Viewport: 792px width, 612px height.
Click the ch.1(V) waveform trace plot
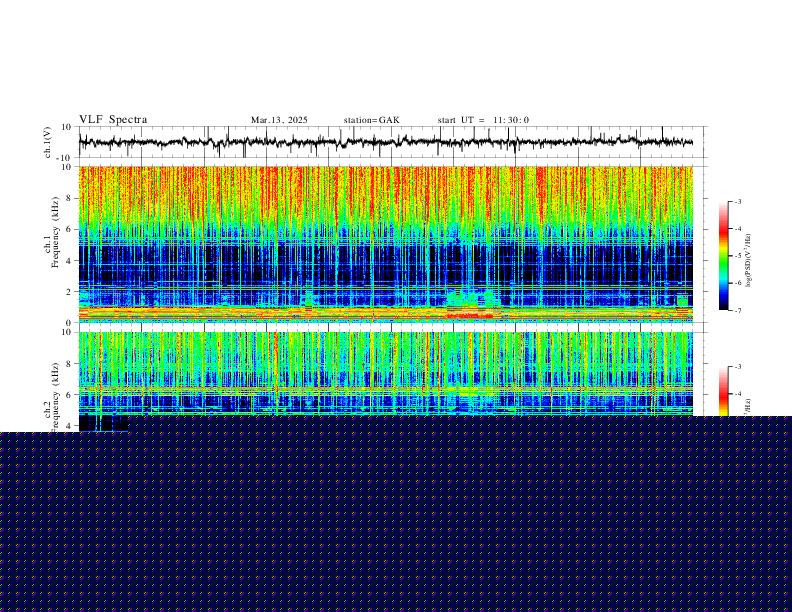pyautogui.click(x=386, y=142)
